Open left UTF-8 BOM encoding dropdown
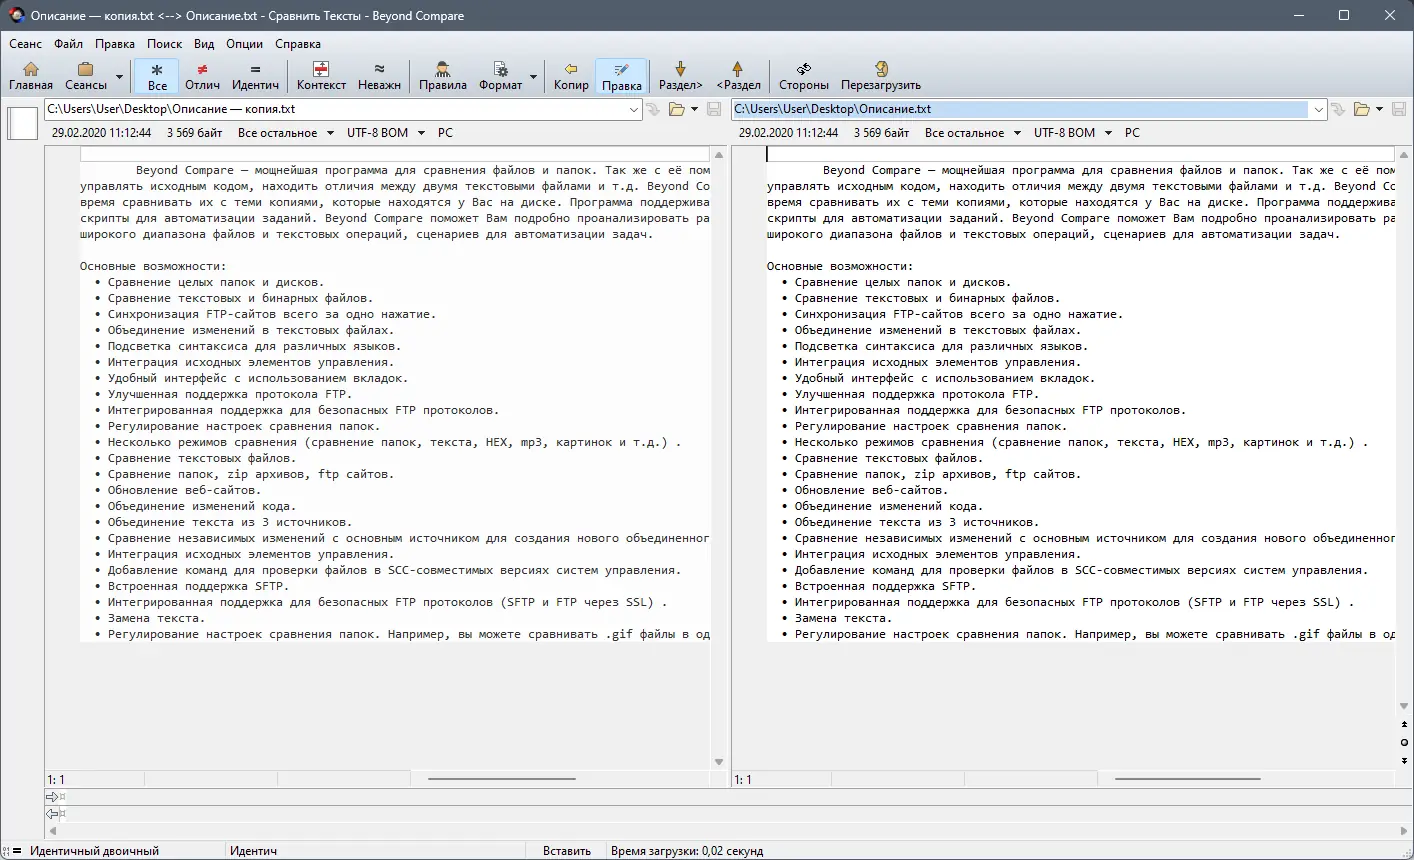This screenshot has width=1414, height=860. [x=386, y=132]
